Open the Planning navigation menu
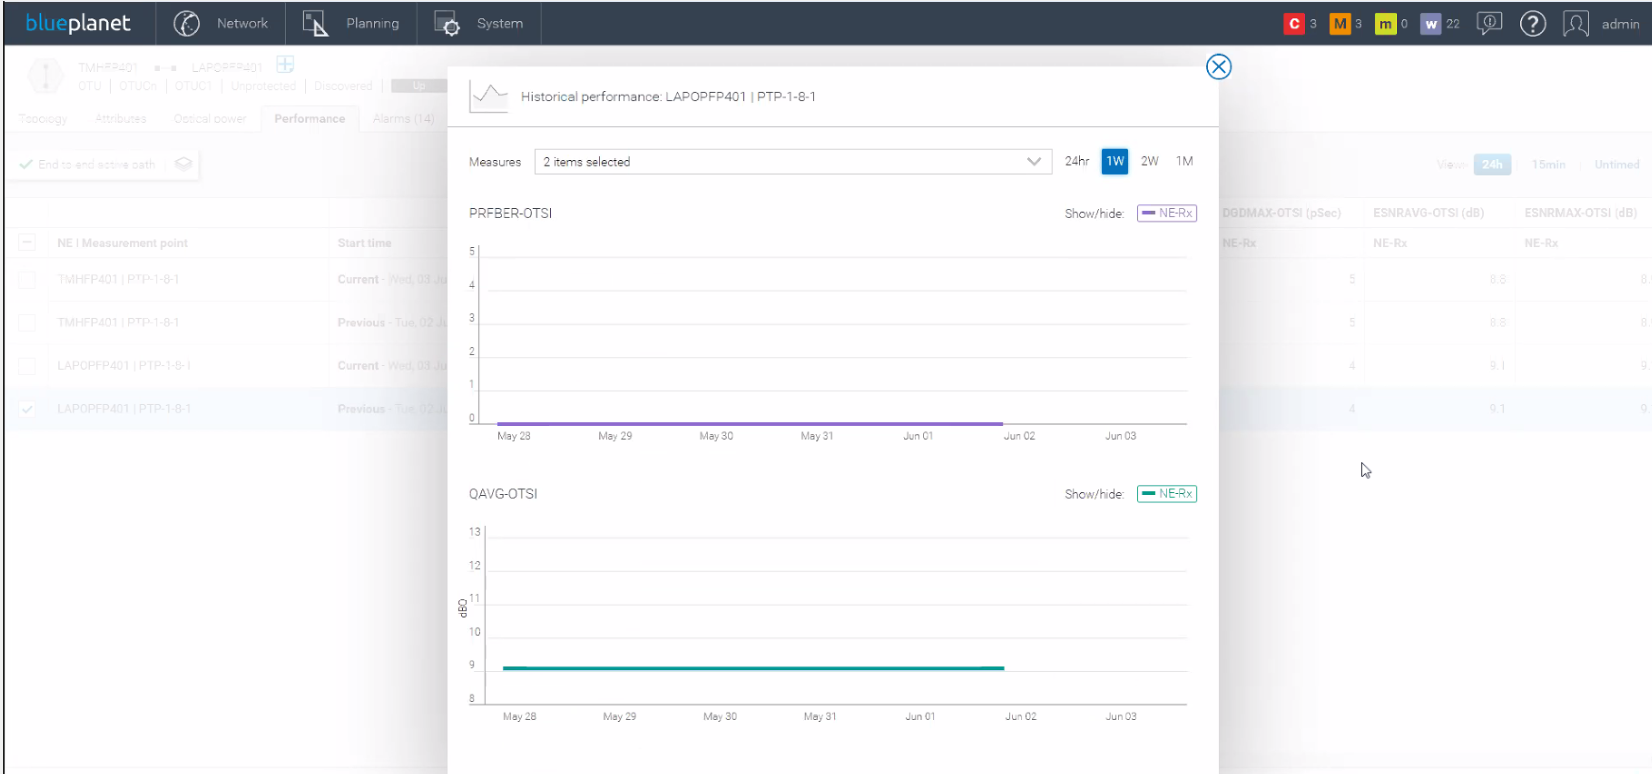The image size is (1652, 774). 350,23
